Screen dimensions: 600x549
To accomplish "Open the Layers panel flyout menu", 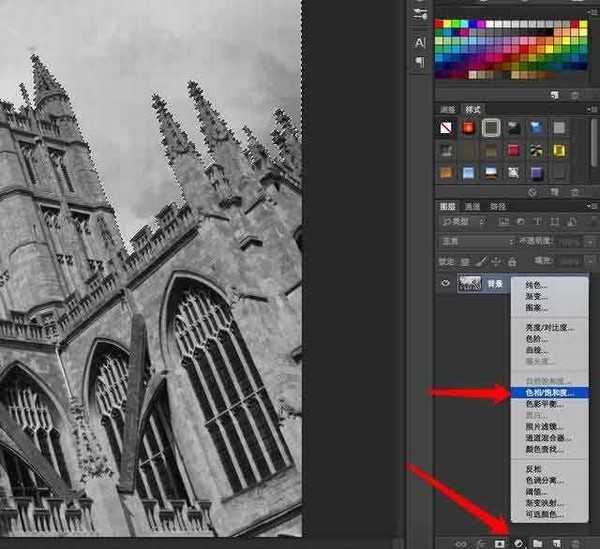I will pos(590,206).
